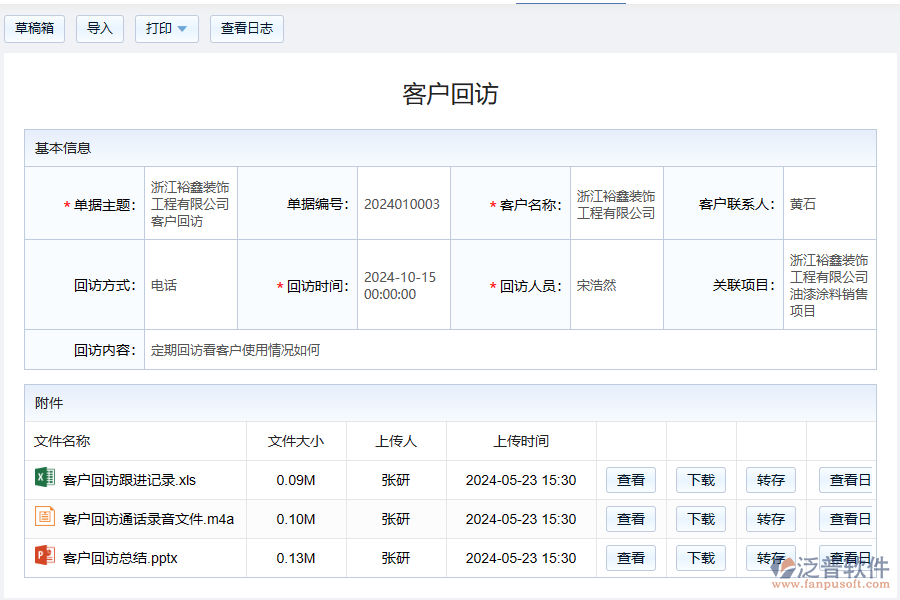查看 the 客户回访跟进记录.xls attachment
Image resolution: width=900 pixels, height=600 pixels.
point(630,480)
